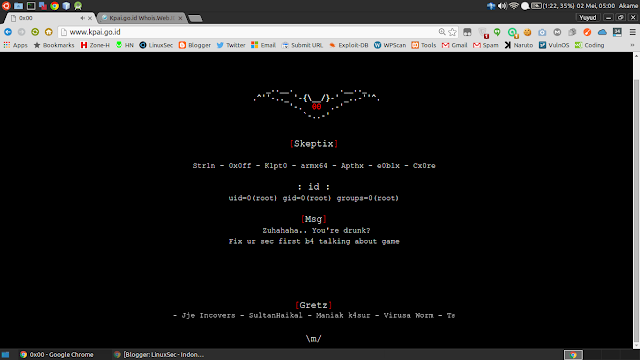Close the Kpai.go.id Whois tab
This screenshot has height=360, width=640.
point(180,18)
